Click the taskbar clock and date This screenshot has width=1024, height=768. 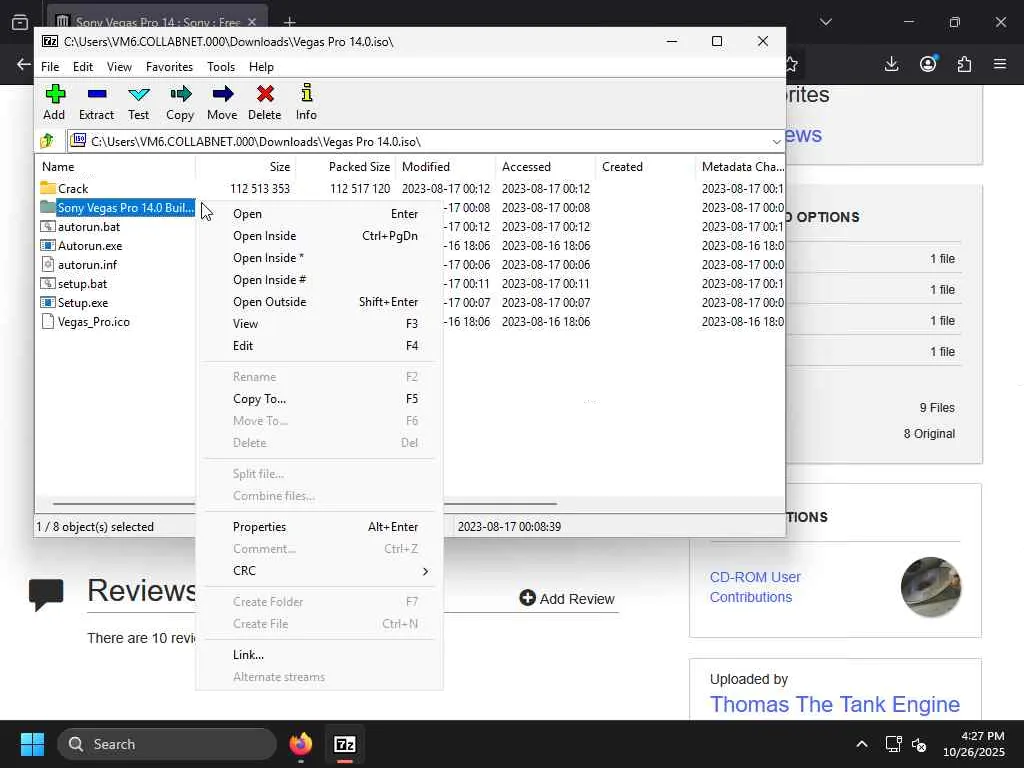coord(974,744)
